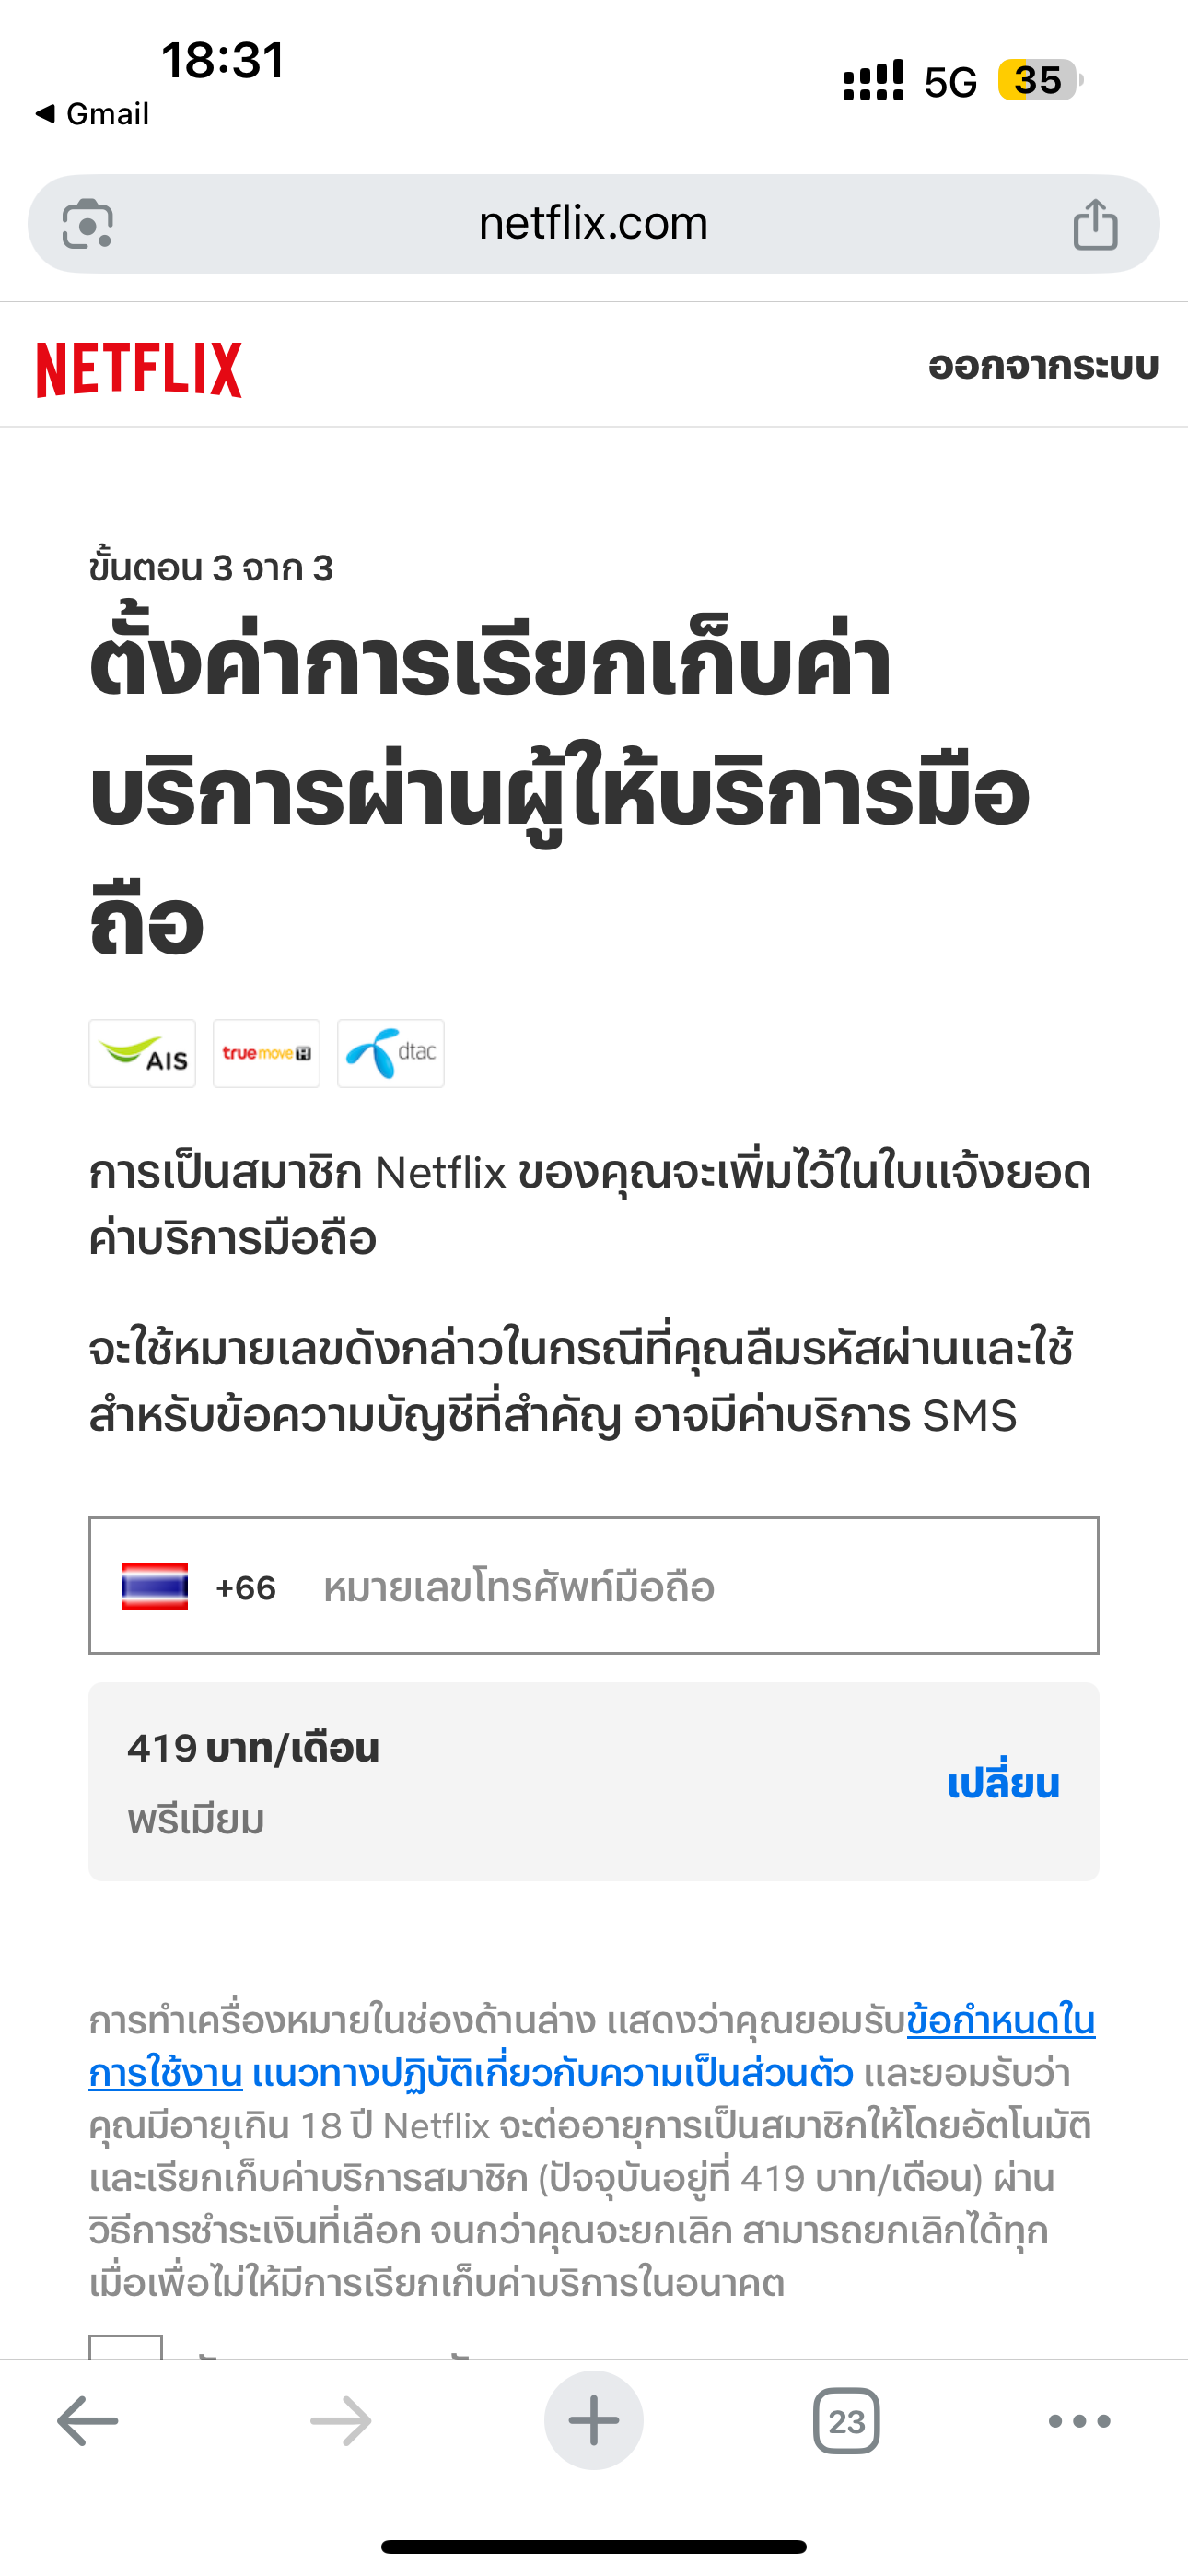1188x2576 pixels.
Task: Select the dtac carrier logo
Action: click(390, 1053)
